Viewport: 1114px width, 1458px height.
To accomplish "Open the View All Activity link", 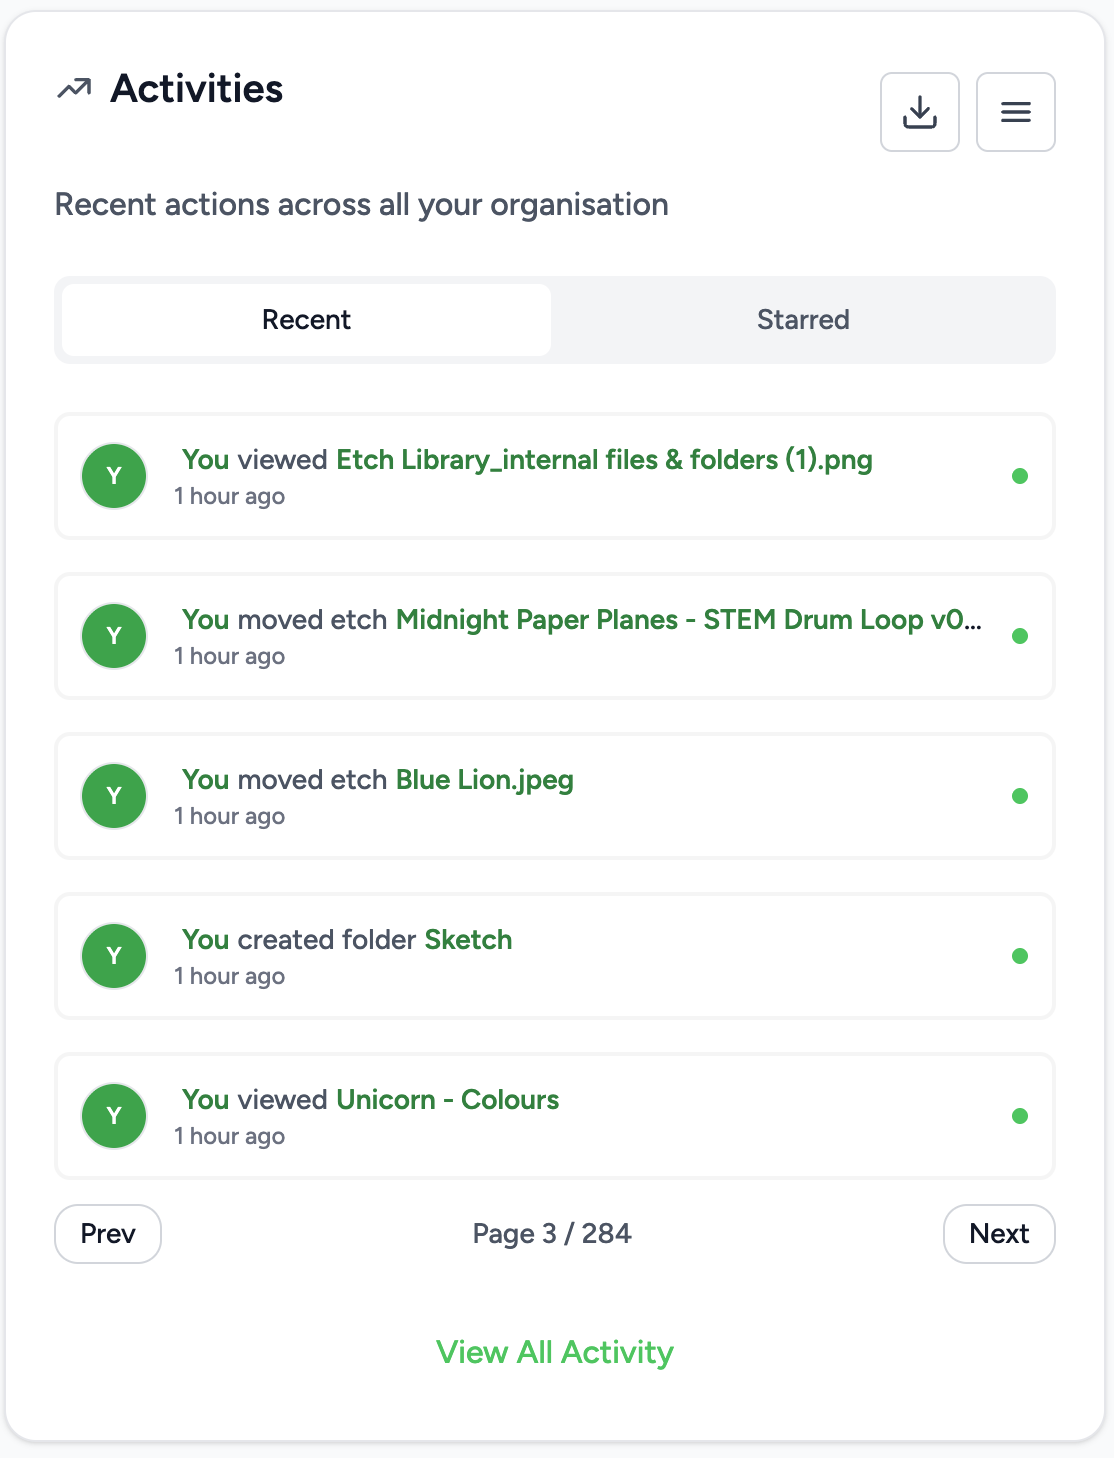I will coord(555,1352).
